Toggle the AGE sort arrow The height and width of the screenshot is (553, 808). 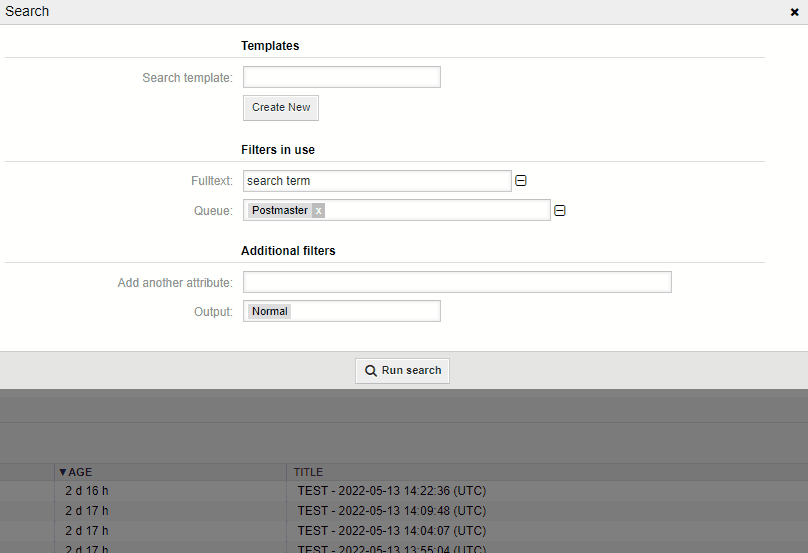tap(62, 472)
